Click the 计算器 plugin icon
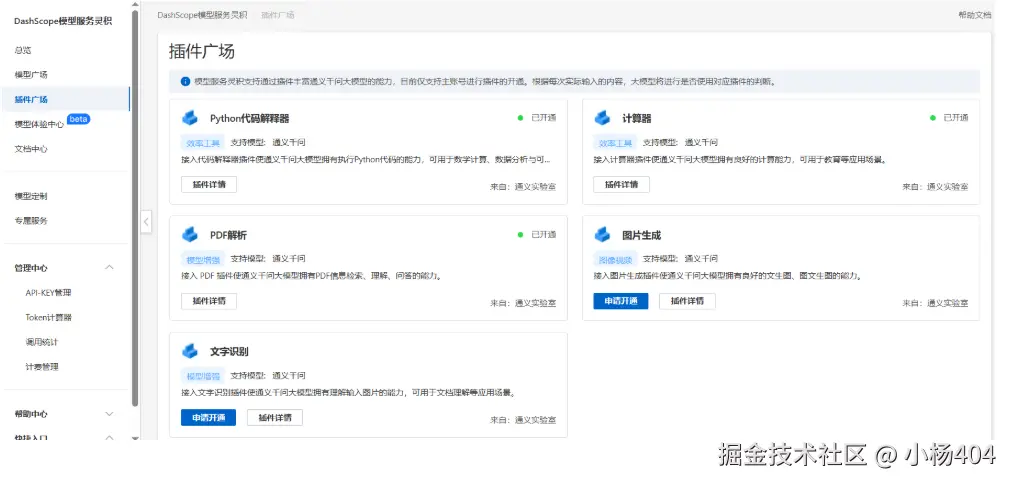Screen dimensions: 1012x485 (x=602, y=118)
